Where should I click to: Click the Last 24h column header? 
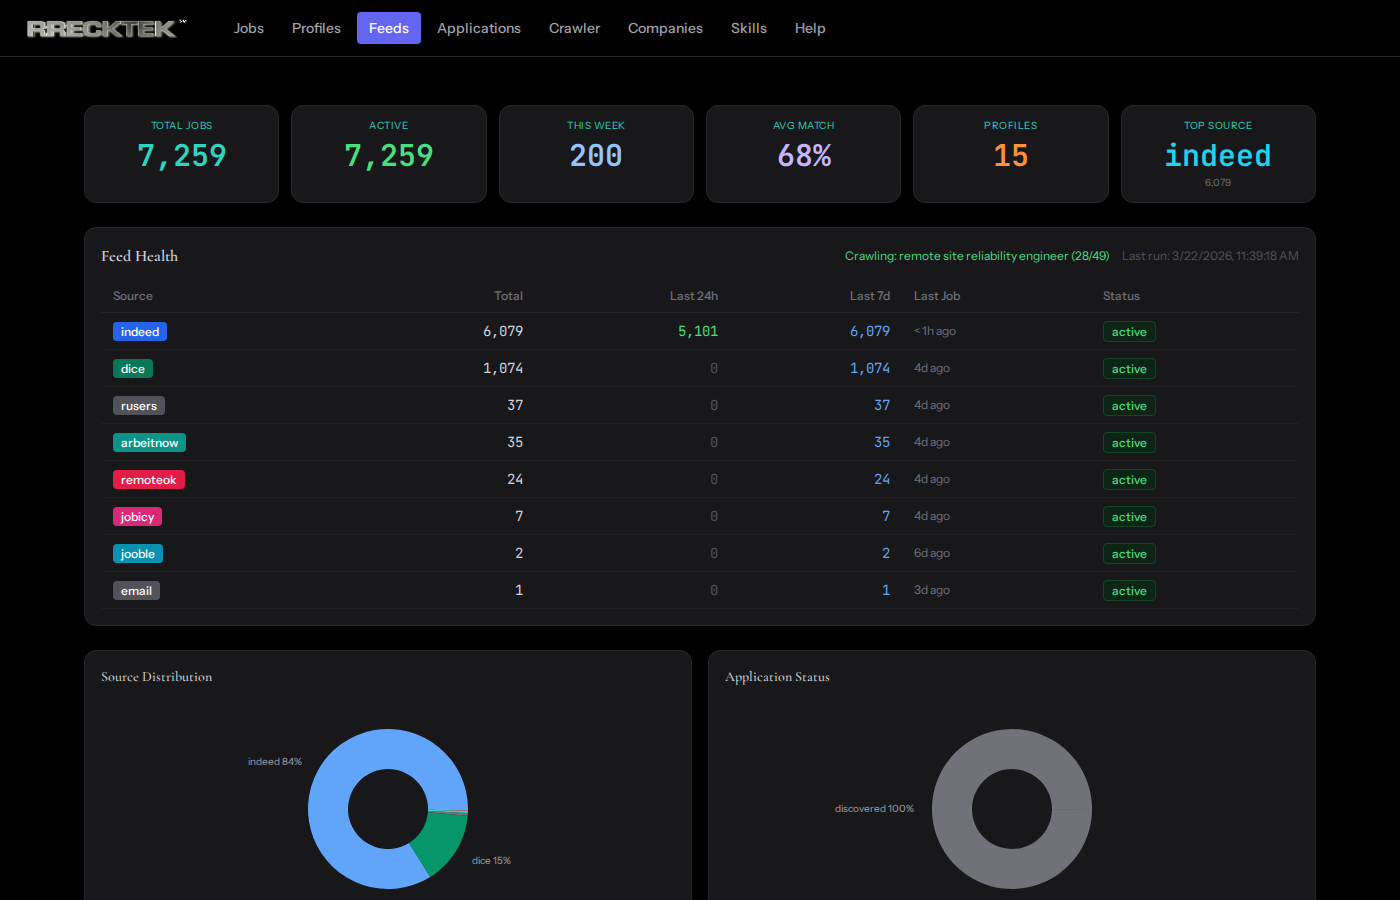[x=694, y=296]
